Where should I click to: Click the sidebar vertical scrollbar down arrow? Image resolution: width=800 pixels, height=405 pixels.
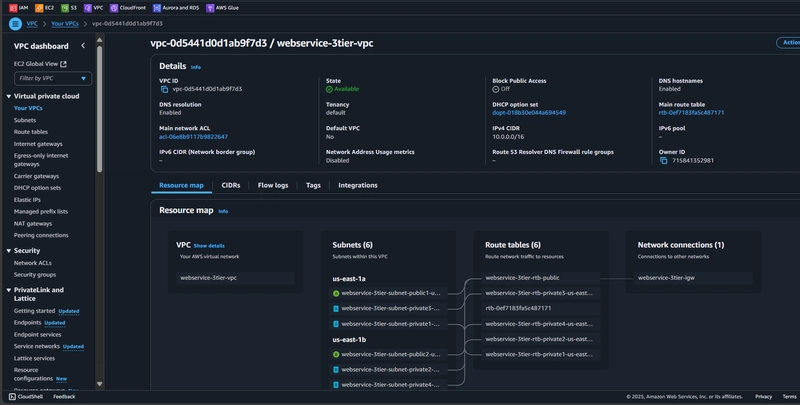point(99,384)
